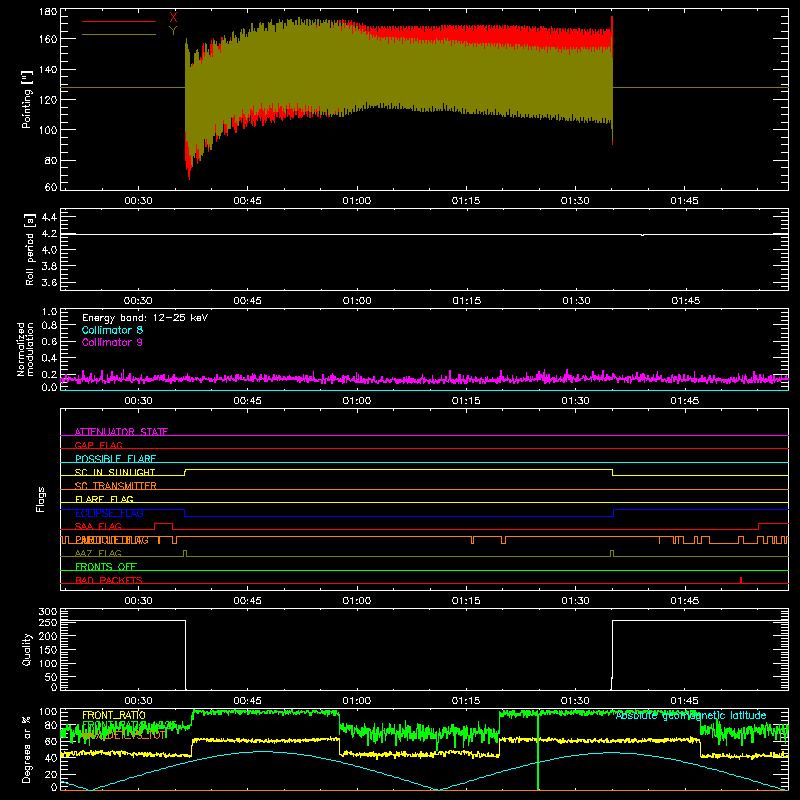Click the red BAD PACKETS spike marker
Viewport: 800px width, 800px height.
pos(741,580)
